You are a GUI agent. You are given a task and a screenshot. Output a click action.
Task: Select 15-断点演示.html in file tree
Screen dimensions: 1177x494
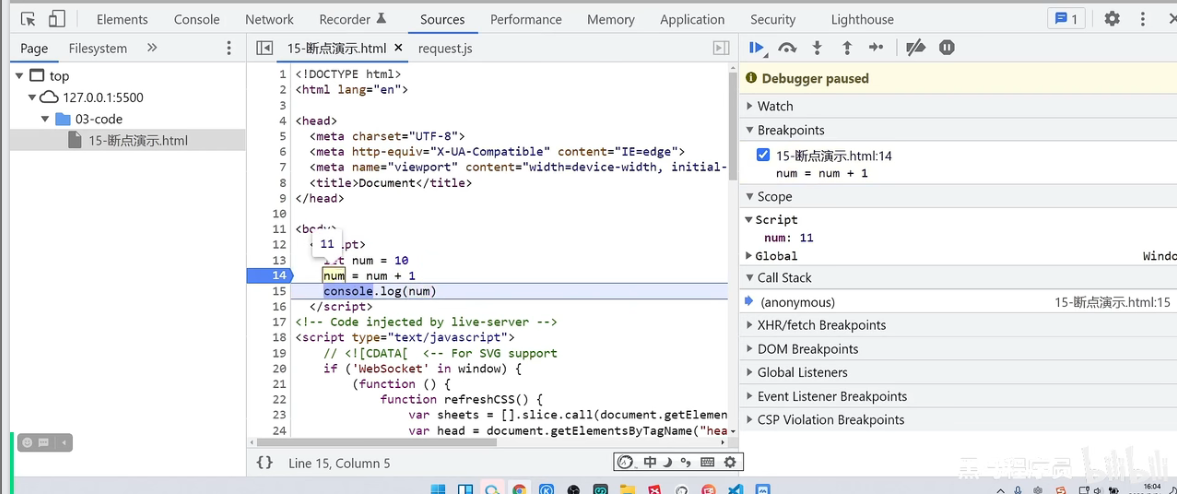pyautogui.click(x=128, y=140)
